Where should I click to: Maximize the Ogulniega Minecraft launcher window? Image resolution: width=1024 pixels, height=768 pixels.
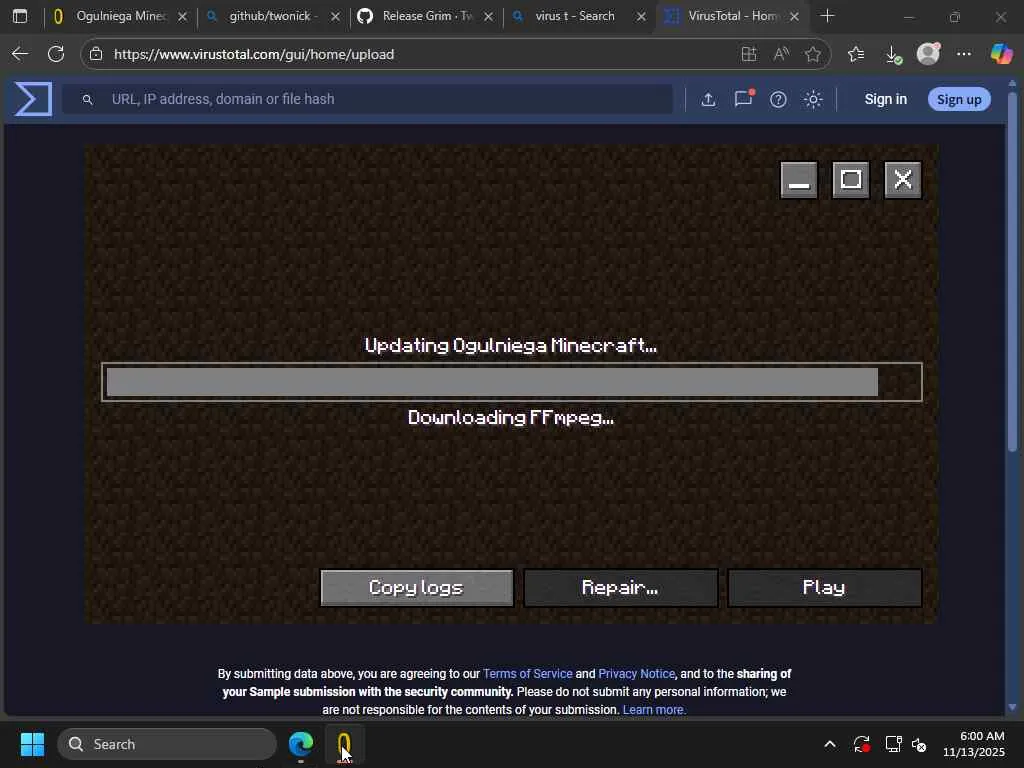850,180
